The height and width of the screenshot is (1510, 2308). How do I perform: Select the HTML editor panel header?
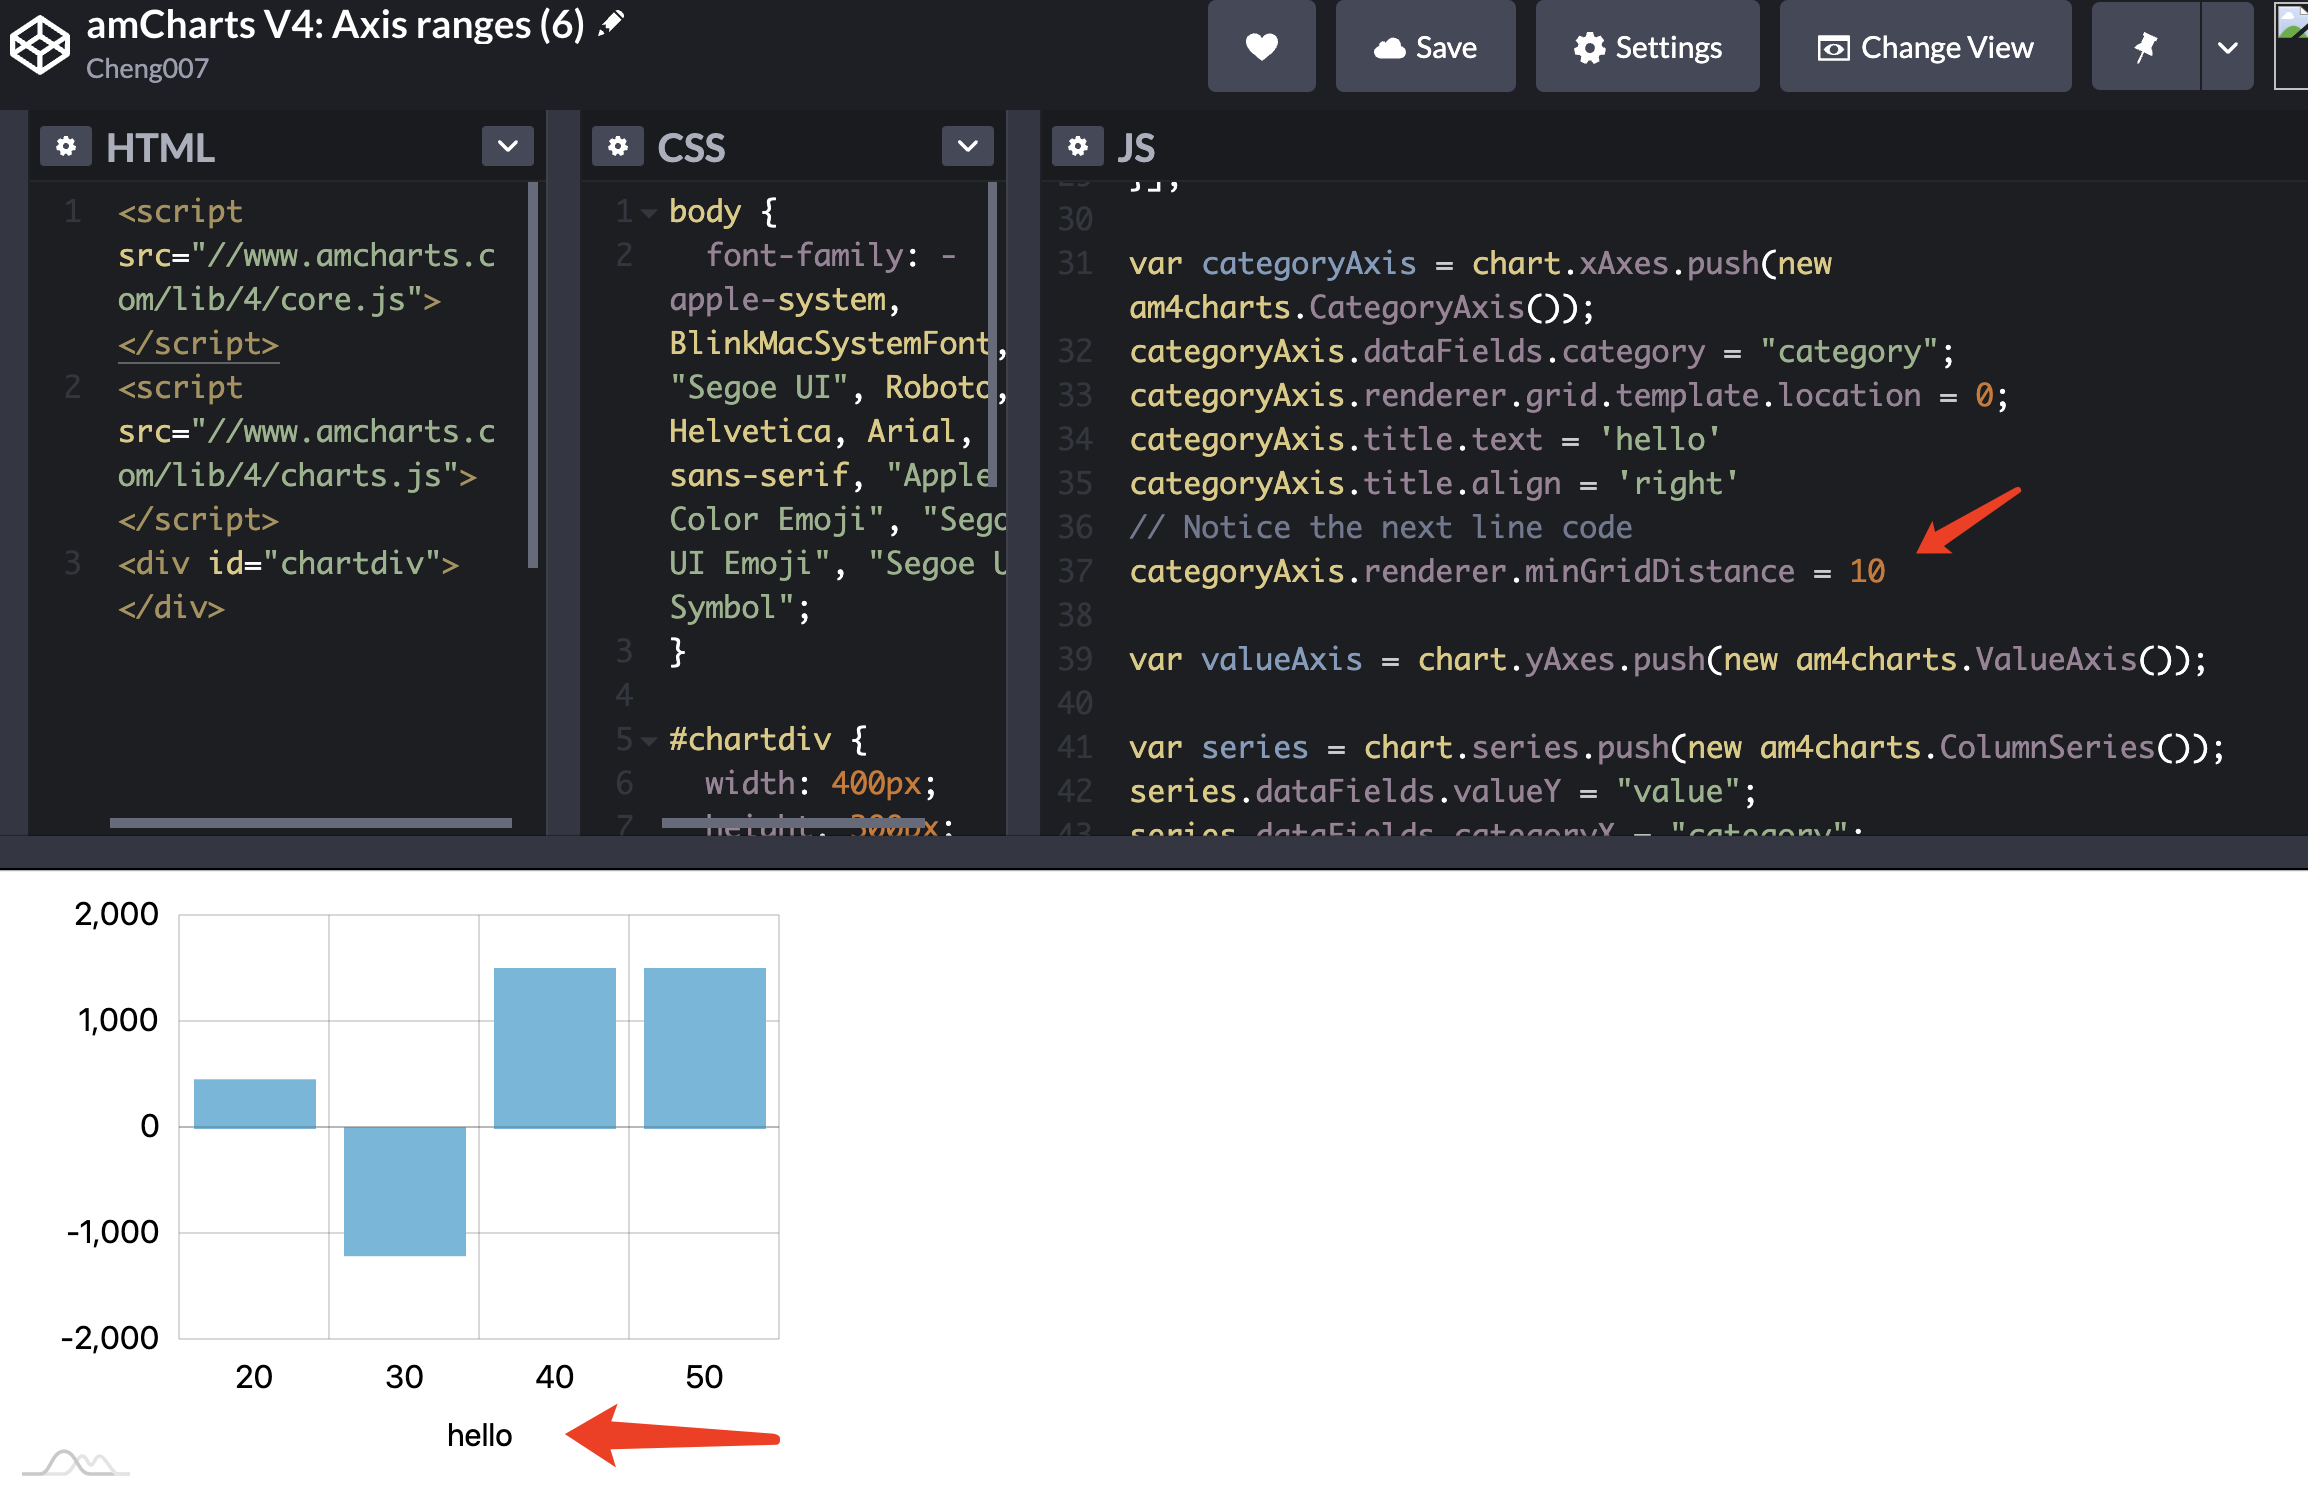point(161,146)
